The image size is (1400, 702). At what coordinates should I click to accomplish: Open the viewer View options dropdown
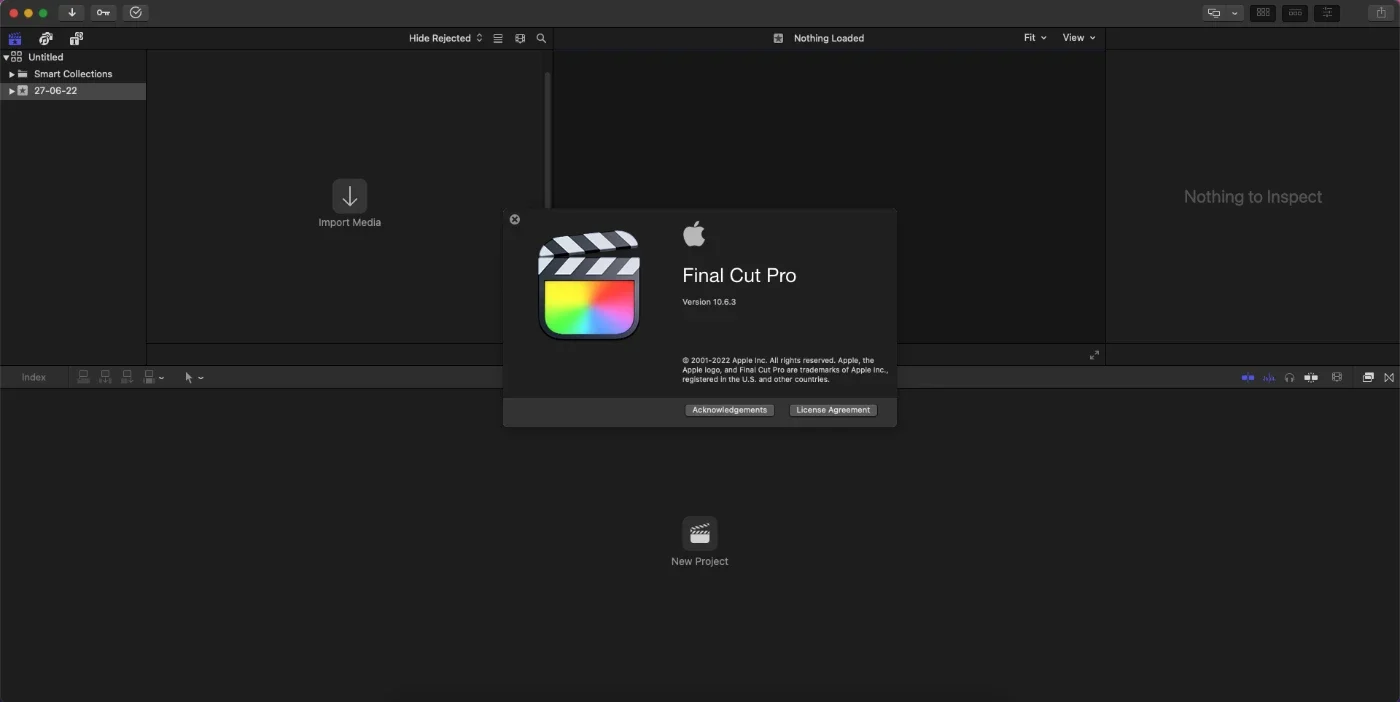click(1079, 38)
